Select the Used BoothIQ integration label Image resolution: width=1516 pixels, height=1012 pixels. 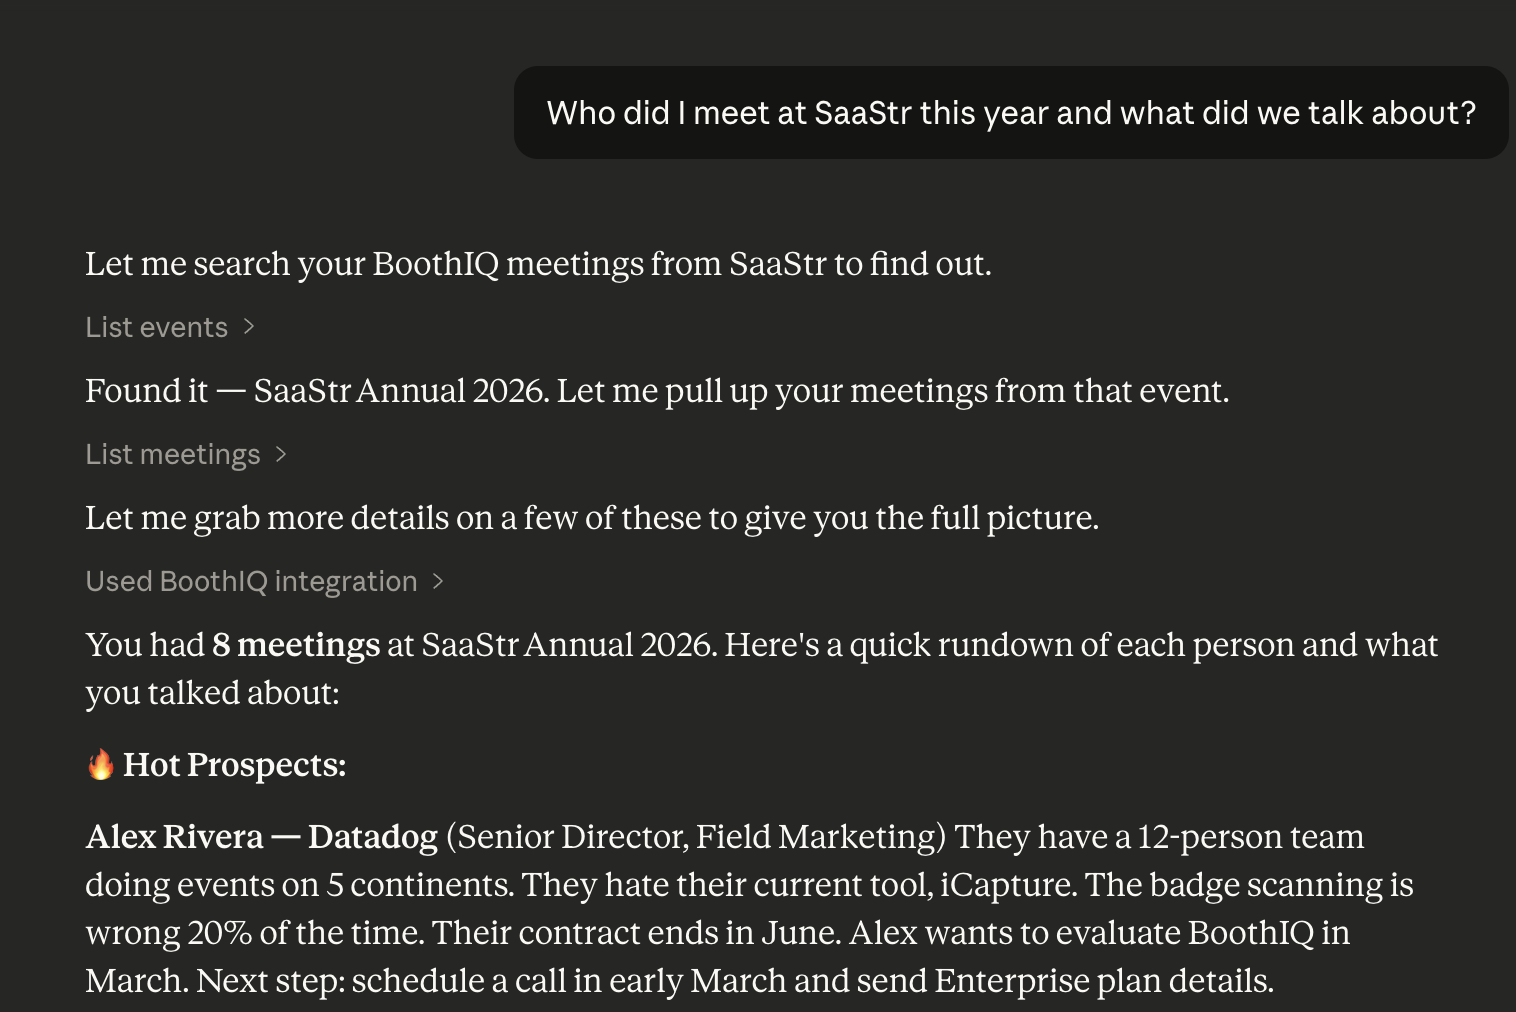250,581
